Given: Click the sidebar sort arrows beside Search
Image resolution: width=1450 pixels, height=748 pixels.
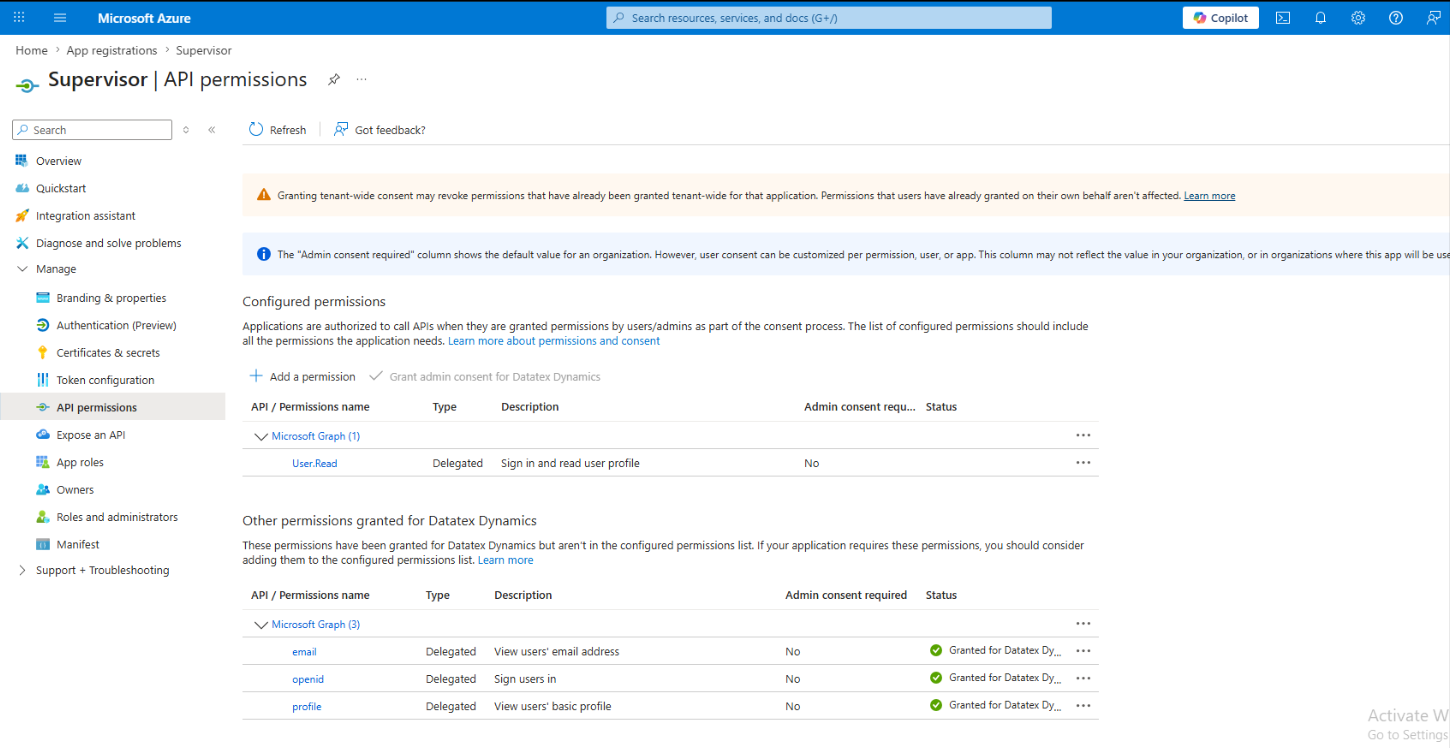Looking at the screenshot, I should click(x=186, y=130).
